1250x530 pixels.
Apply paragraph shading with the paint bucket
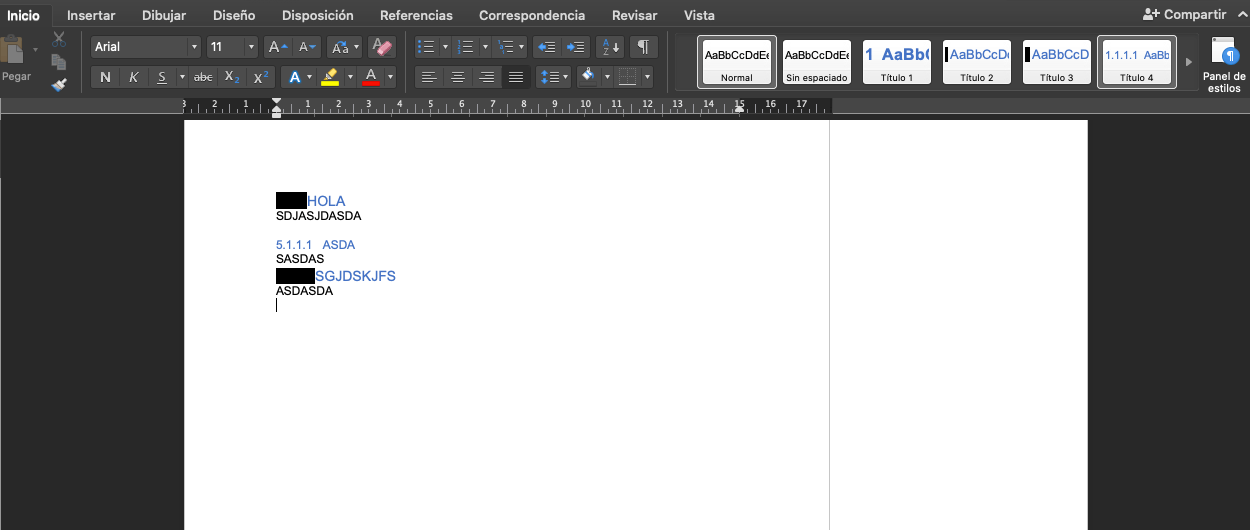[588, 77]
